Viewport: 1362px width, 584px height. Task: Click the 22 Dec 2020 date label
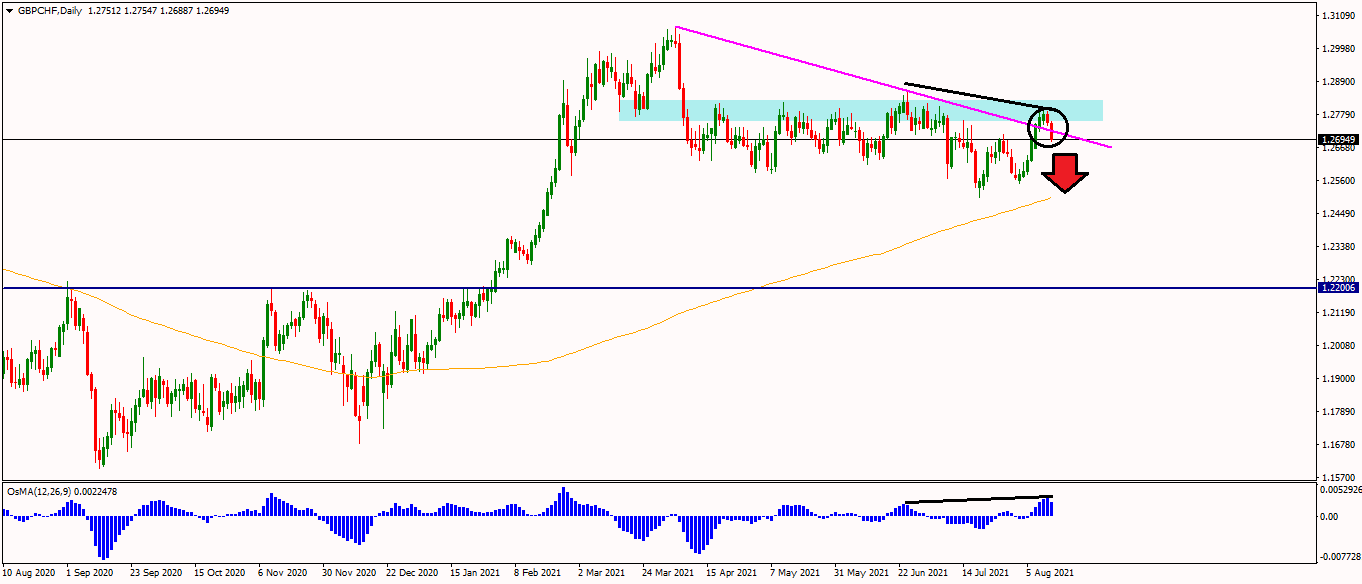click(x=412, y=573)
